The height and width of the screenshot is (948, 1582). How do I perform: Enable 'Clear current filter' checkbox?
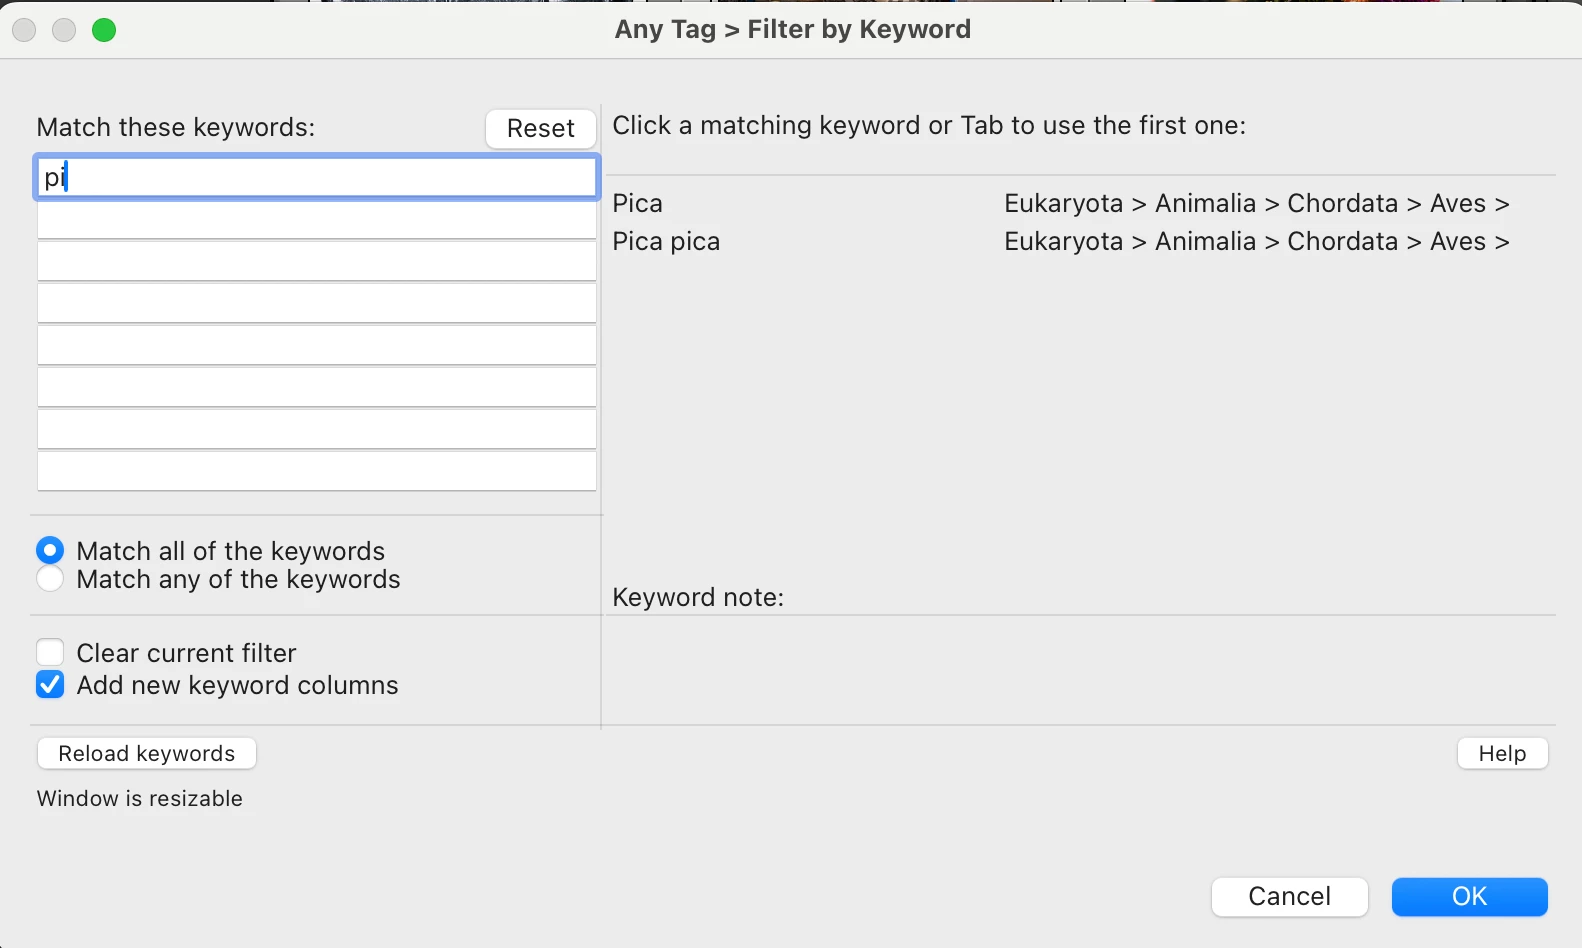pos(50,653)
